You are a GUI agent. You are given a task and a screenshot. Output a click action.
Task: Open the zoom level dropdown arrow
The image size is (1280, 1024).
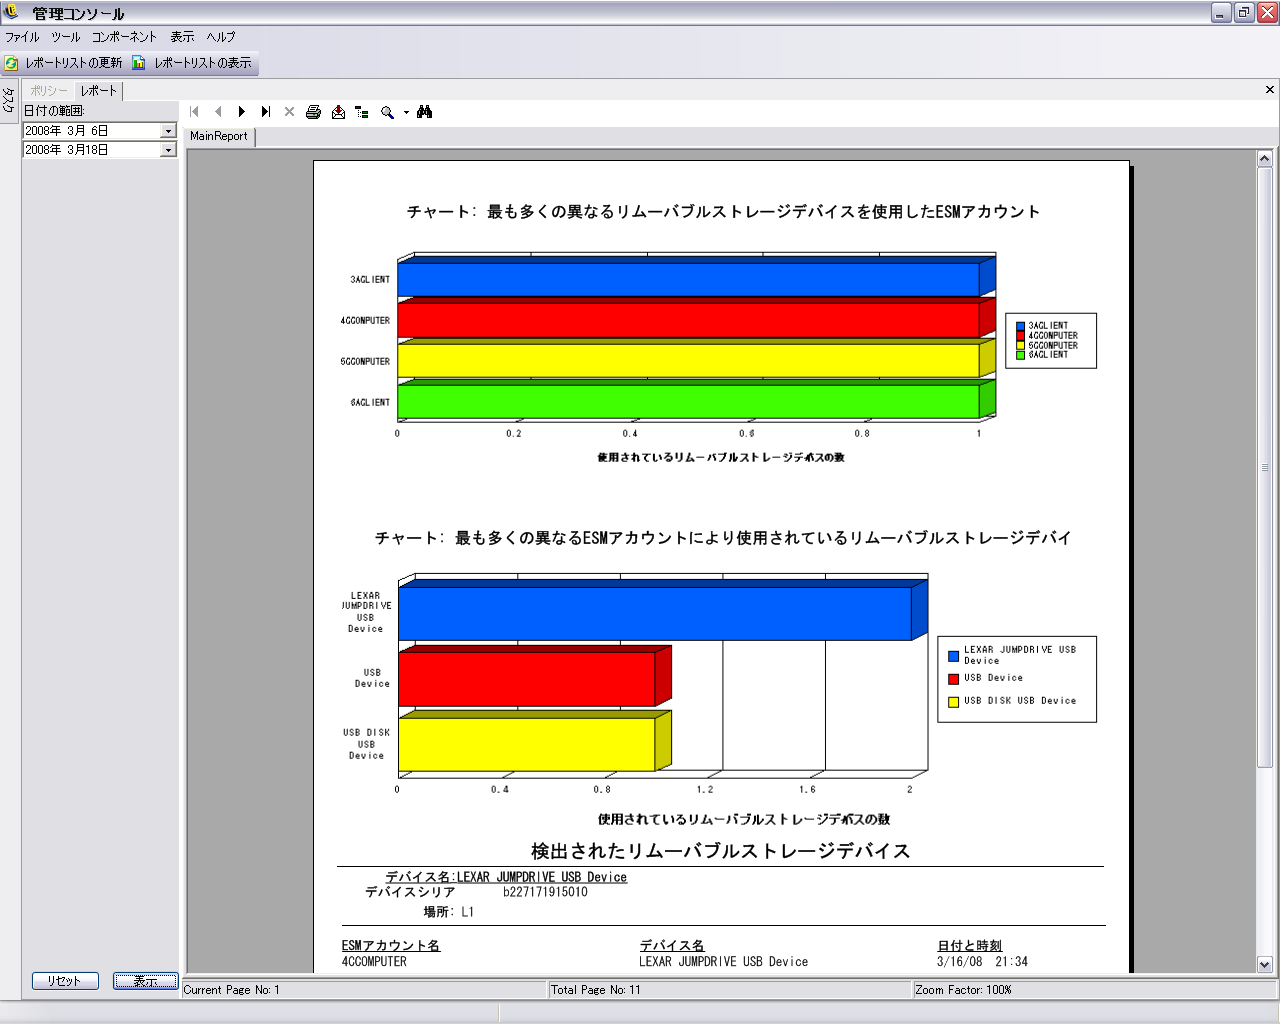tap(406, 113)
